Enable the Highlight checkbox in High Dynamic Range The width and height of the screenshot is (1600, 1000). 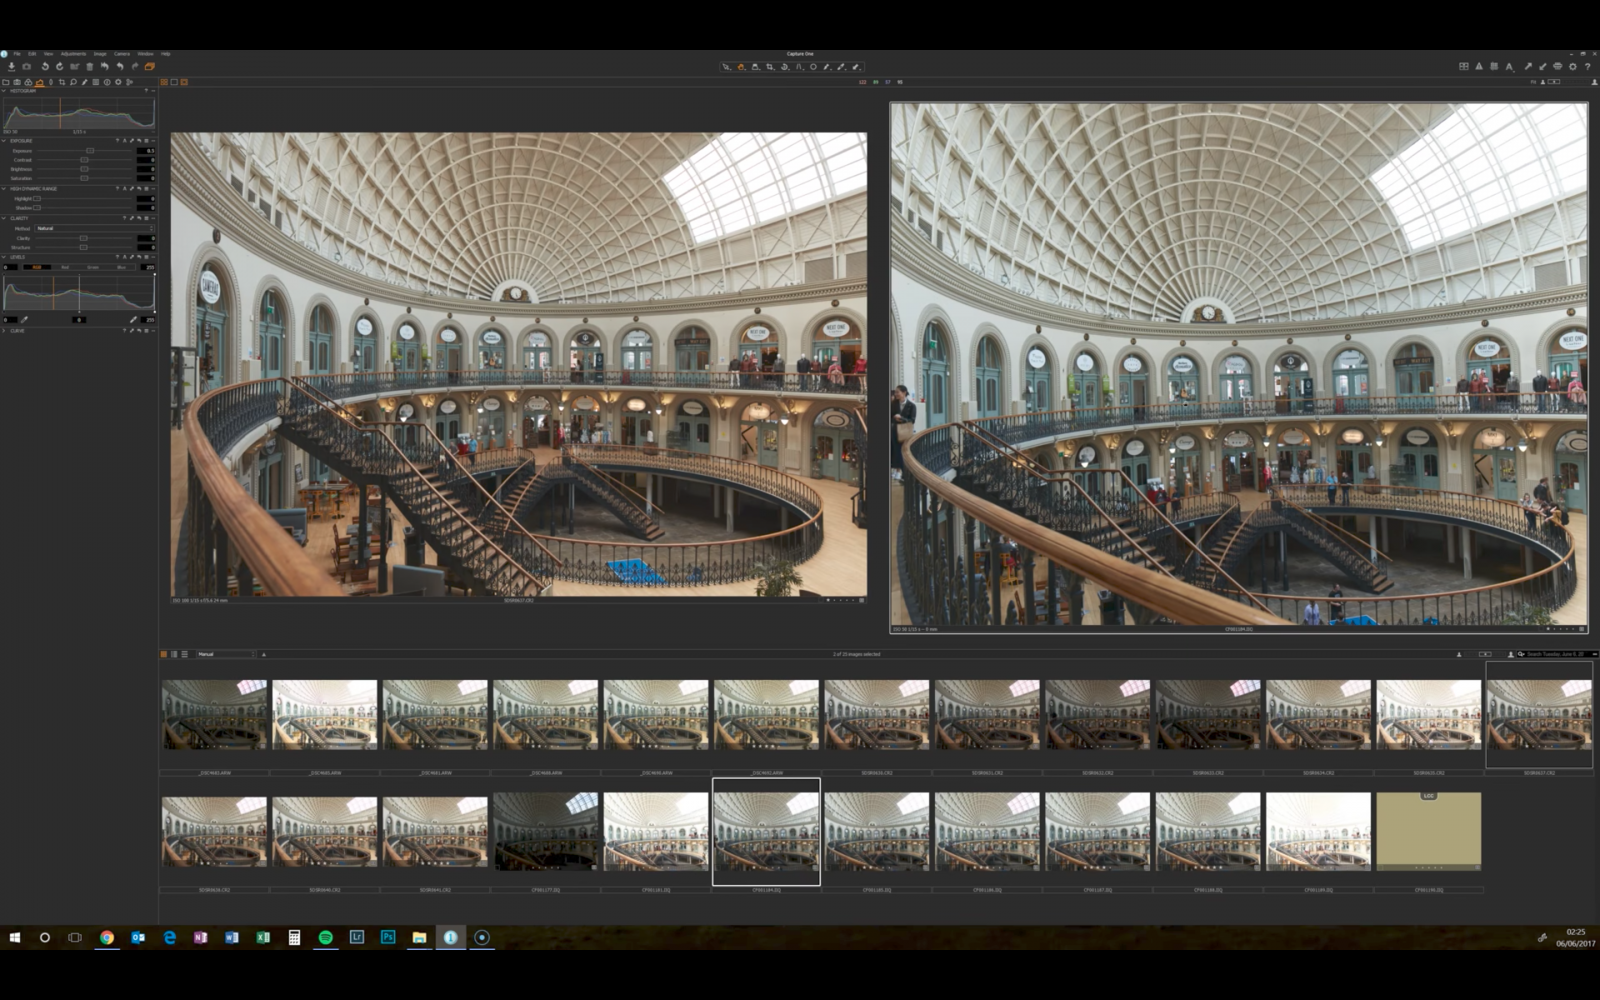(37, 198)
